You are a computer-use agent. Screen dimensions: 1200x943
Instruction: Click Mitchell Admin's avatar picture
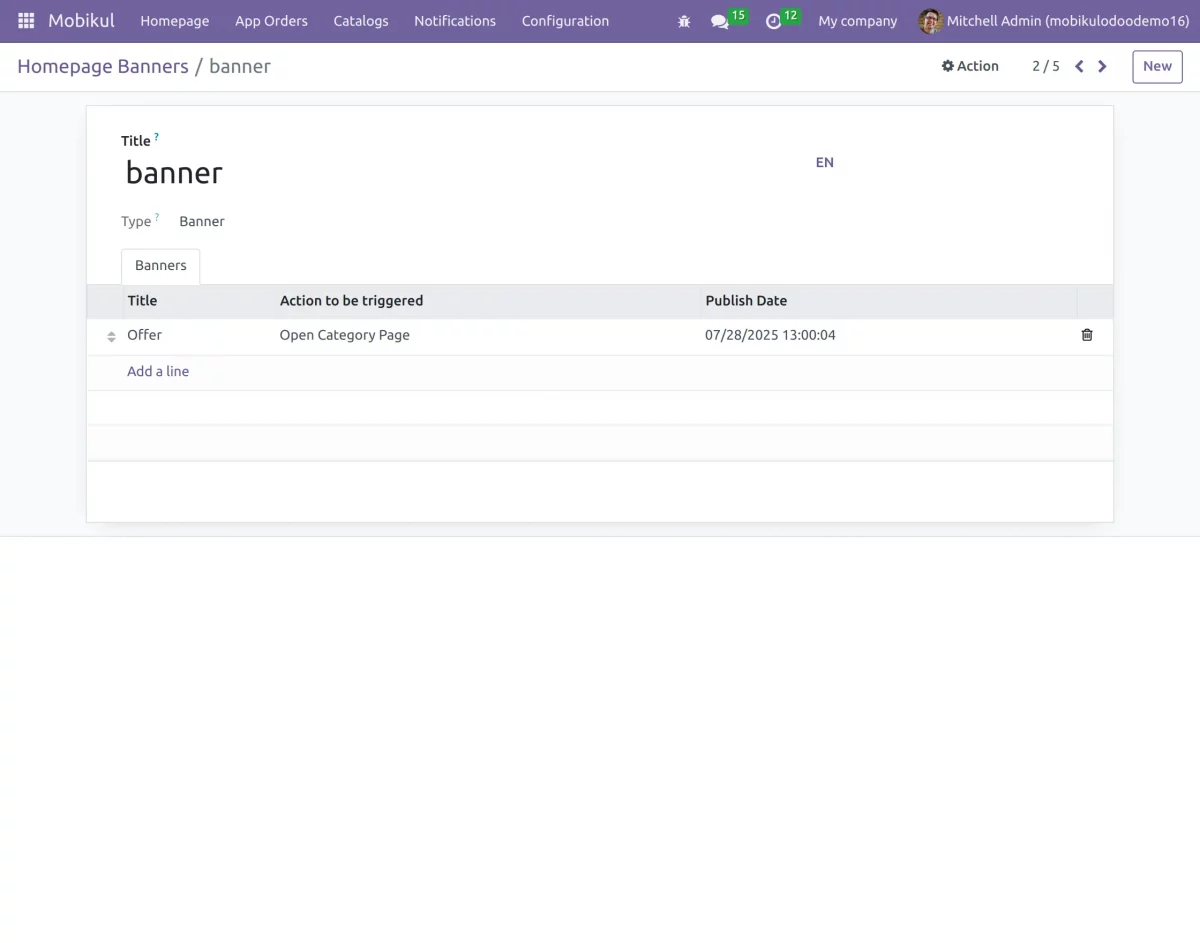930,20
